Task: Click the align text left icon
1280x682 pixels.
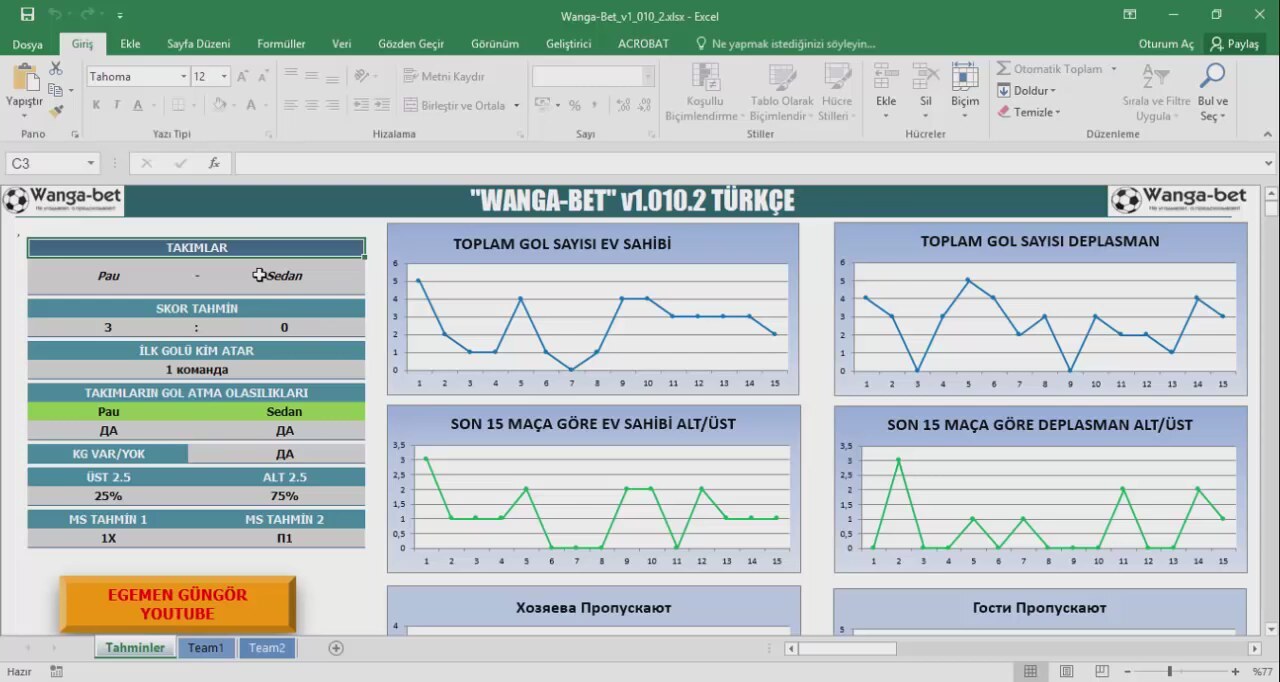Action: [291, 105]
